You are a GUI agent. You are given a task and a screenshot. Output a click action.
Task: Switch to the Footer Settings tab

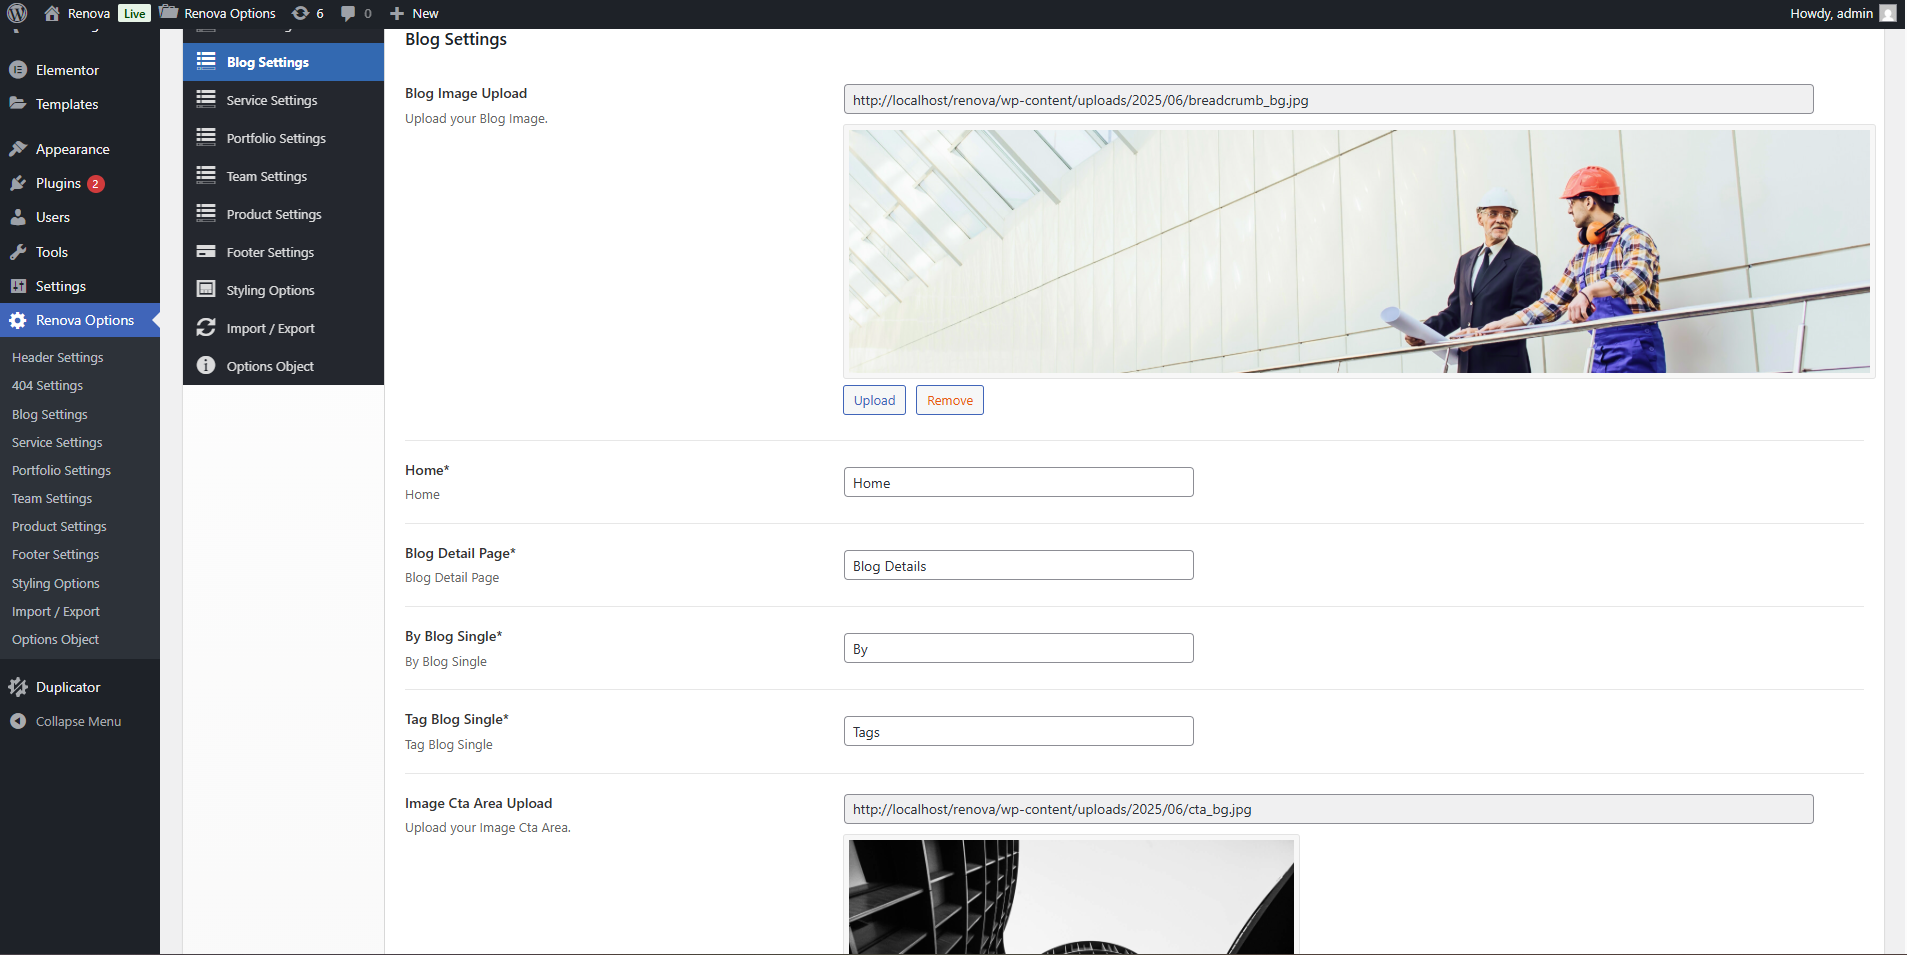(270, 252)
